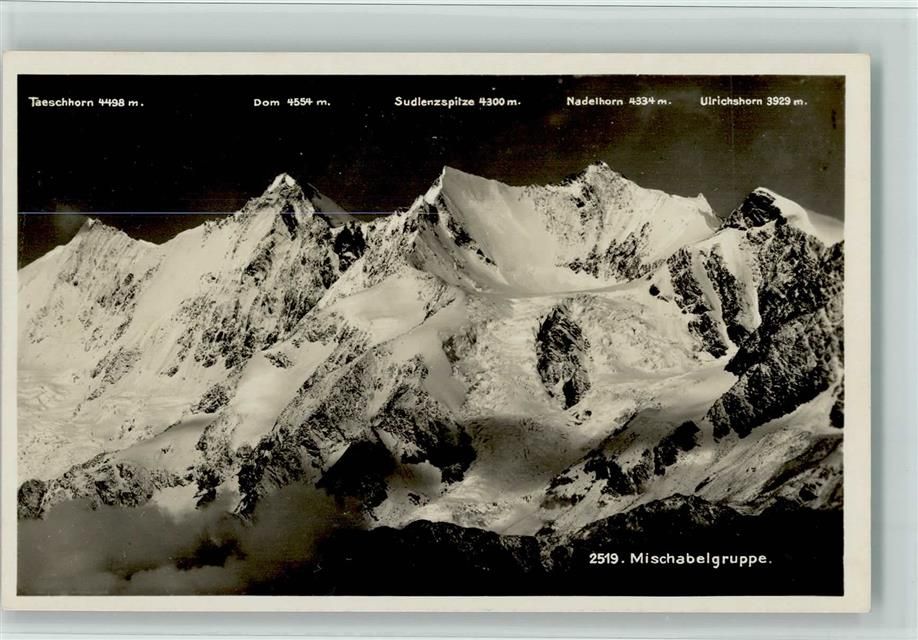This screenshot has width=918, height=640.
Task: Click the "Dom 4554 m." label
Action: [x=292, y=102]
